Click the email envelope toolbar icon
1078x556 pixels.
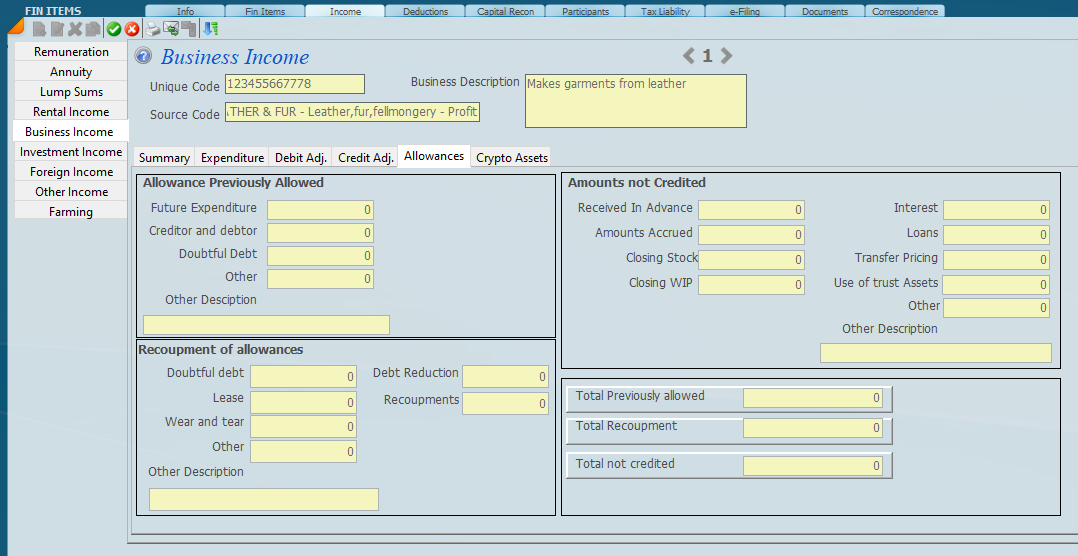point(170,30)
